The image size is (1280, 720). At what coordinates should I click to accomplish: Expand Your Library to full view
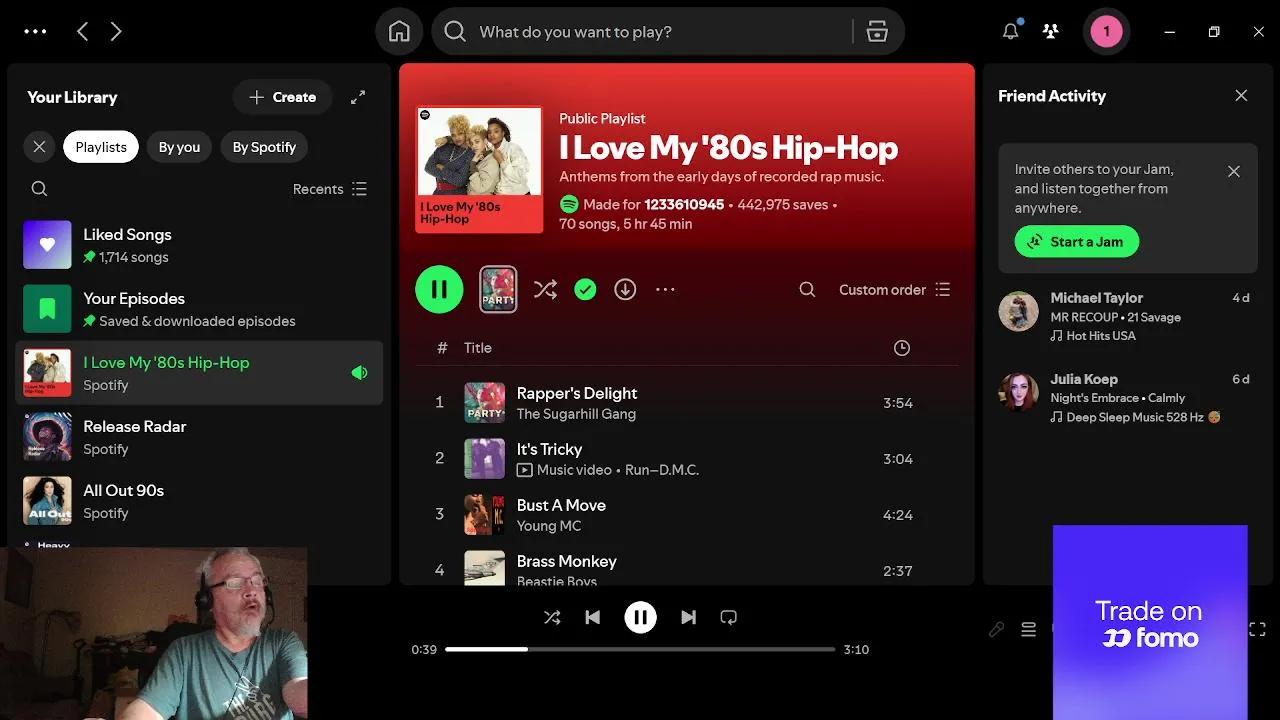tap(358, 97)
